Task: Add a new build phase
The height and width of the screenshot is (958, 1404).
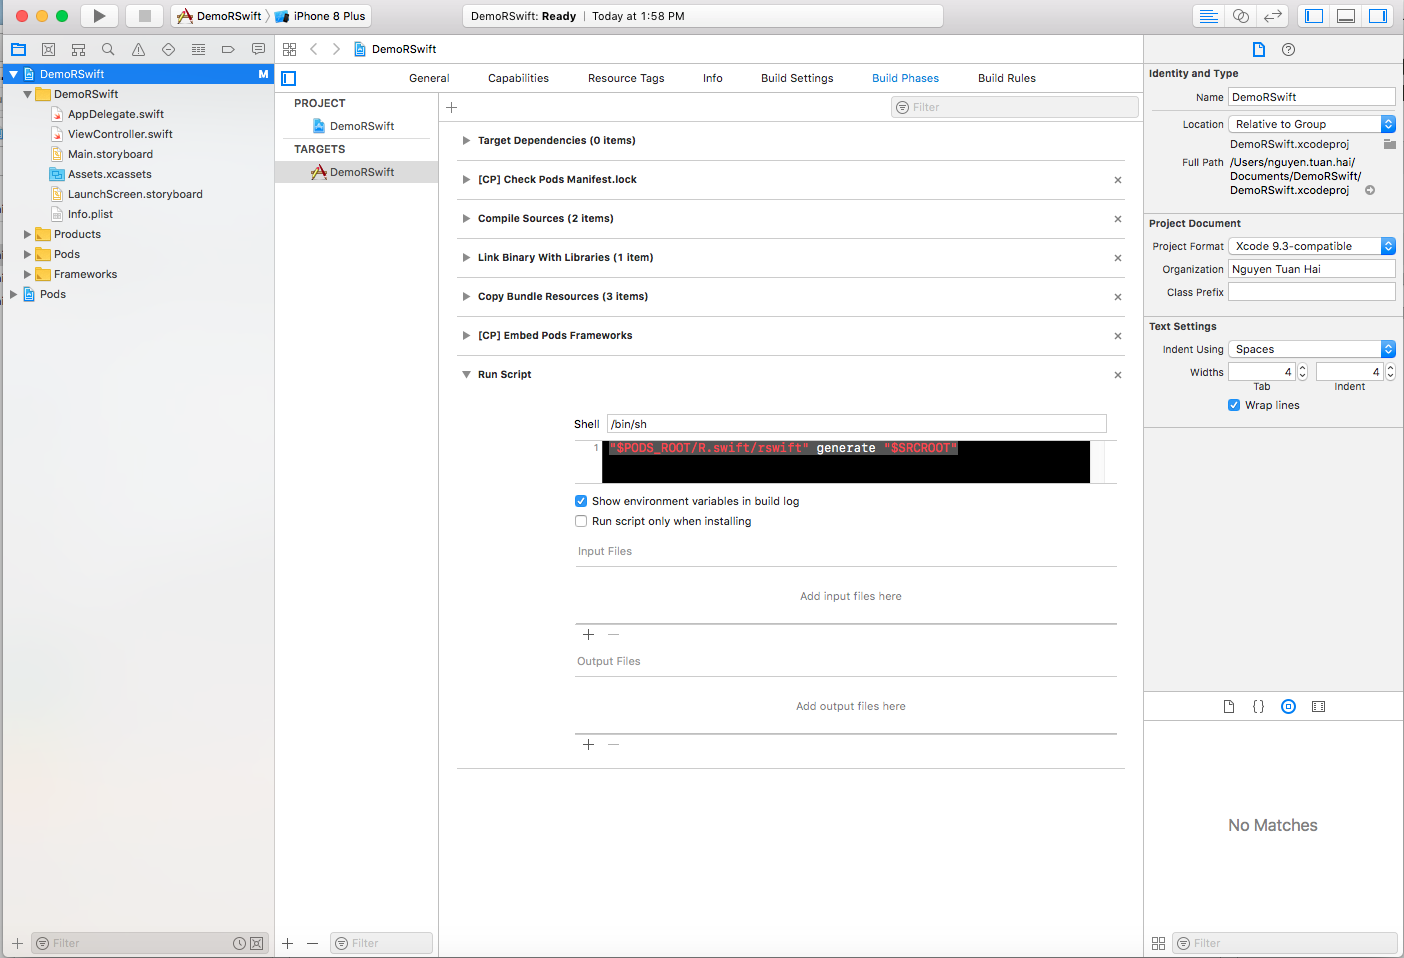Action: tap(451, 107)
